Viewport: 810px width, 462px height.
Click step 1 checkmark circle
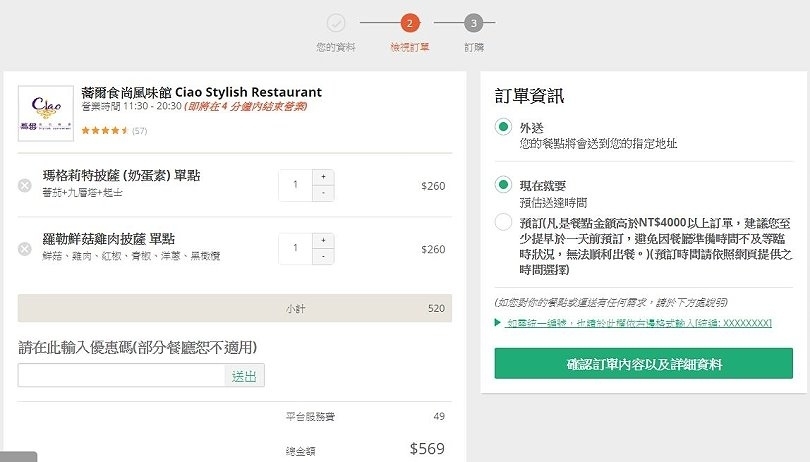click(337, 23)
